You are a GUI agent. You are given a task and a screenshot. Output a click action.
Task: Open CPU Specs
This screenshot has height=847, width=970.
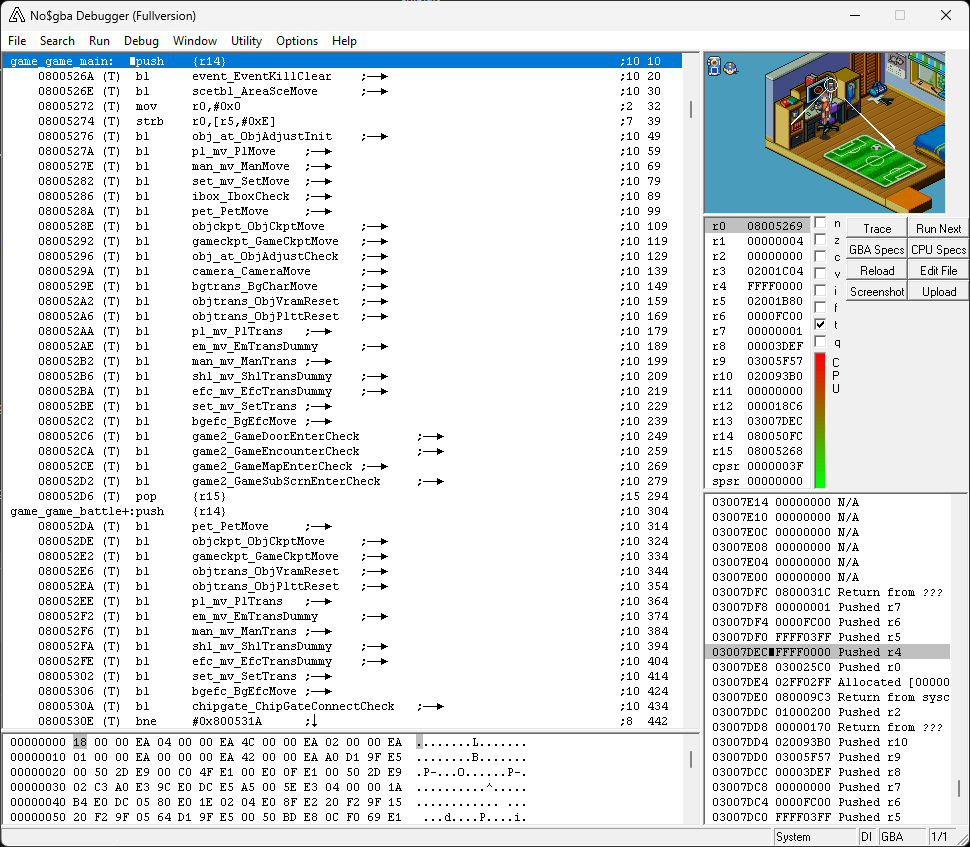938,249
